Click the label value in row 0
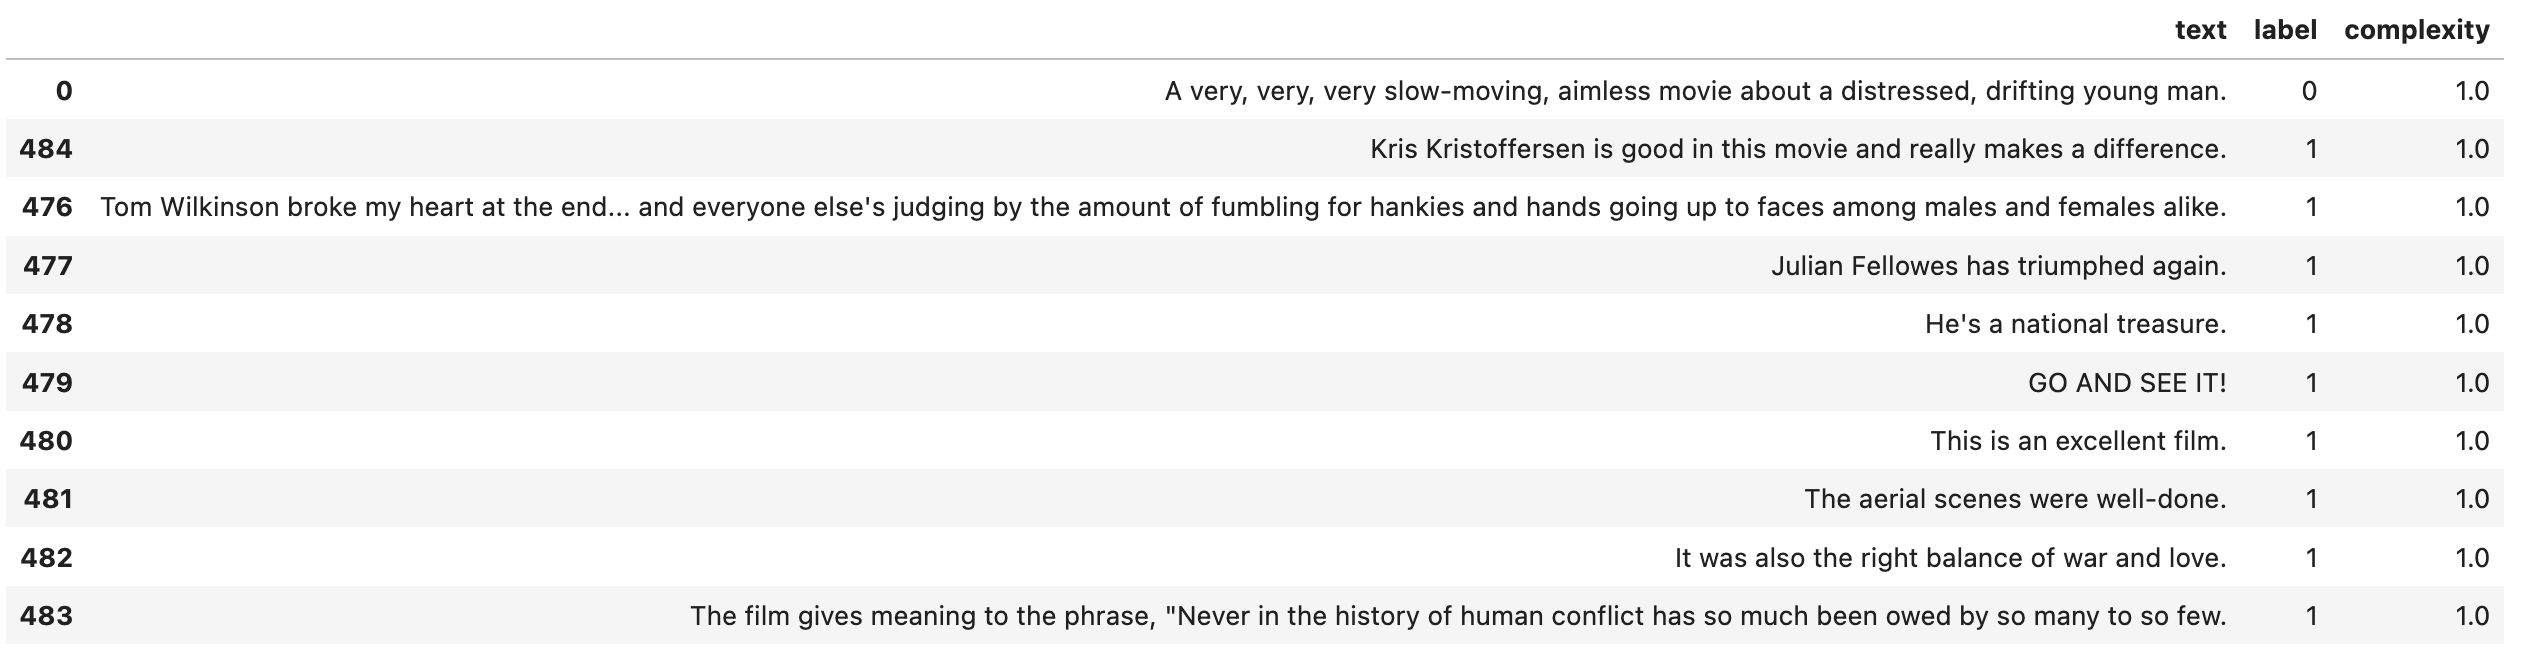2542x662 pixels. click(x=2308, y=91)
